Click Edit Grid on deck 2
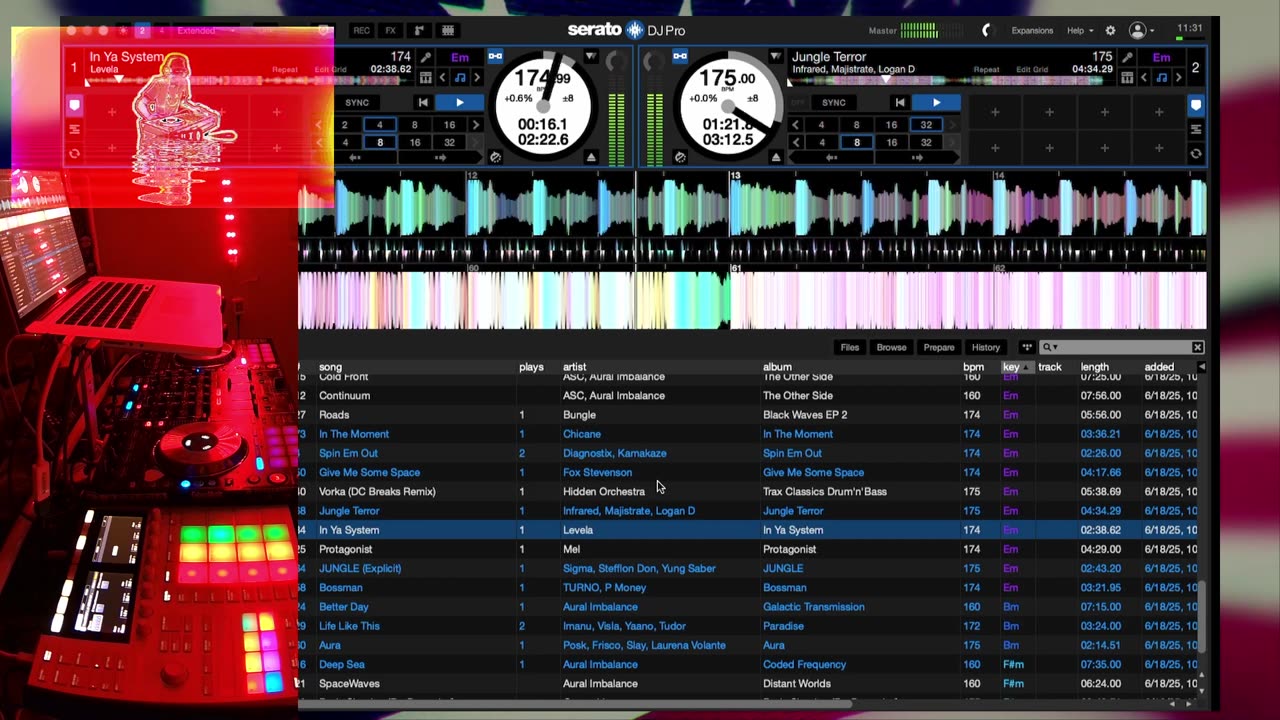The height and width of the screenshot is (720, 1280). coord(1032,70)
